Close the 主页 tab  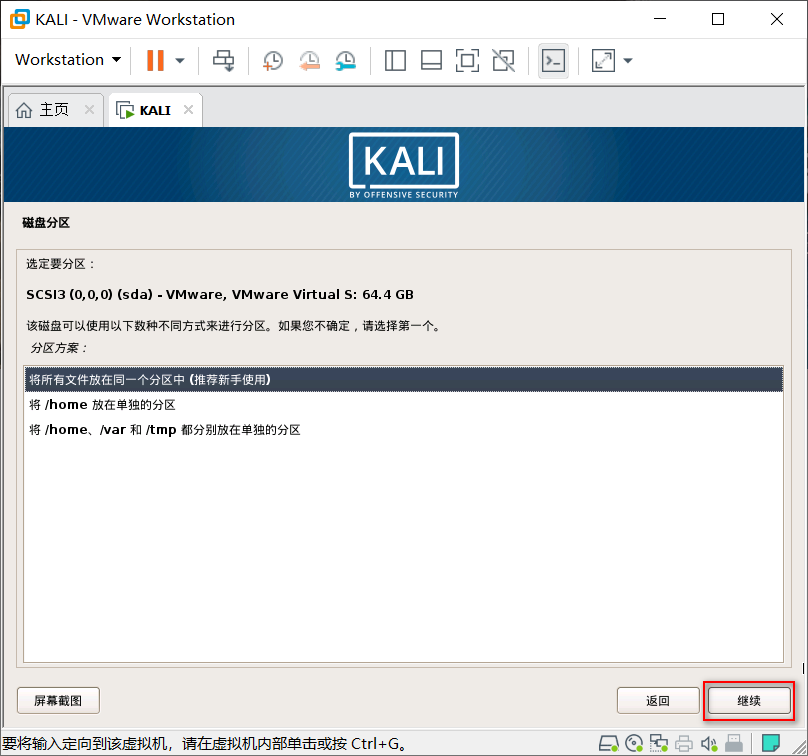pyautogui.click(x=89, y=110)
